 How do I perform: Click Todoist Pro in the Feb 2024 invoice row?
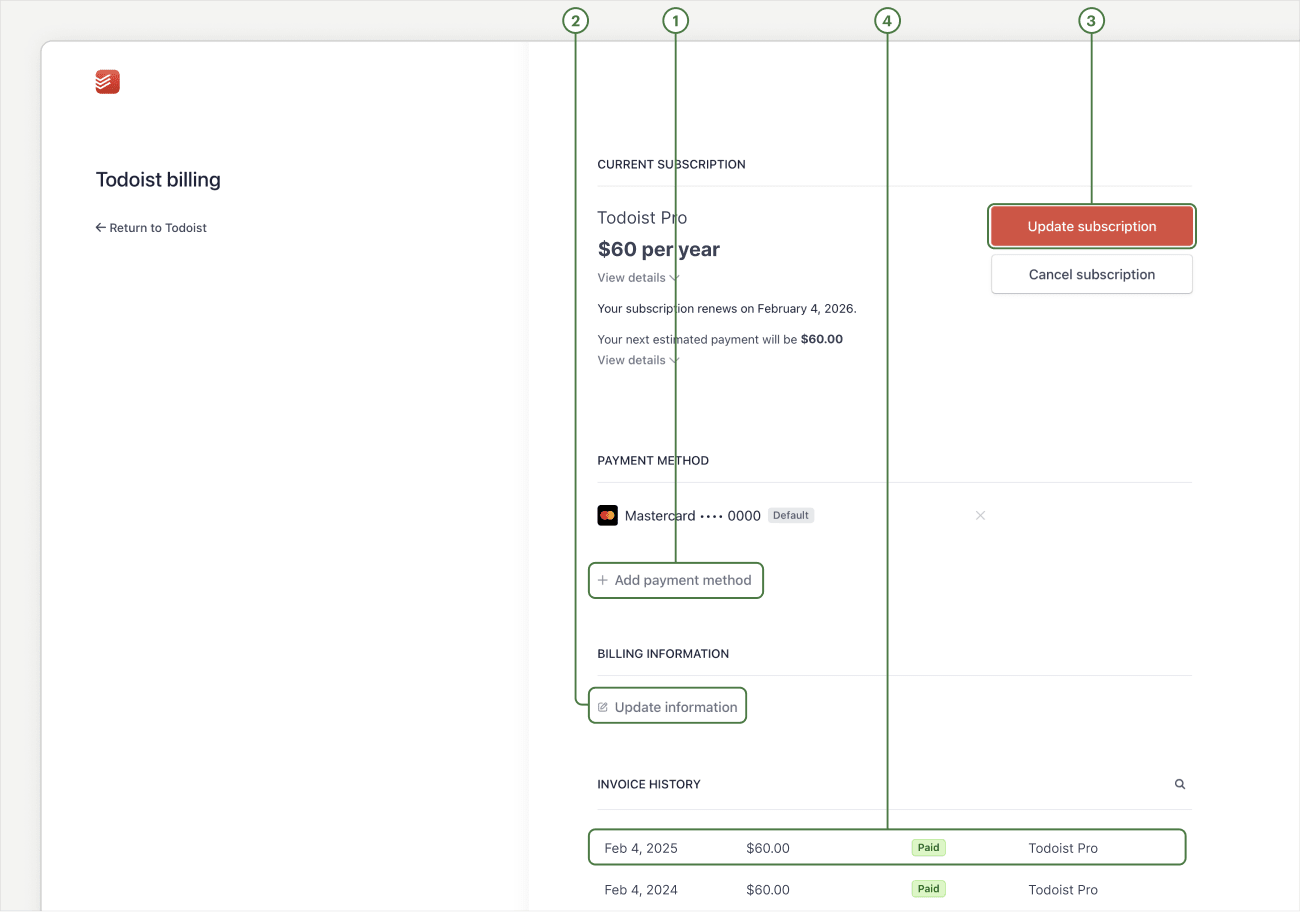click(x=1062, y=889)
